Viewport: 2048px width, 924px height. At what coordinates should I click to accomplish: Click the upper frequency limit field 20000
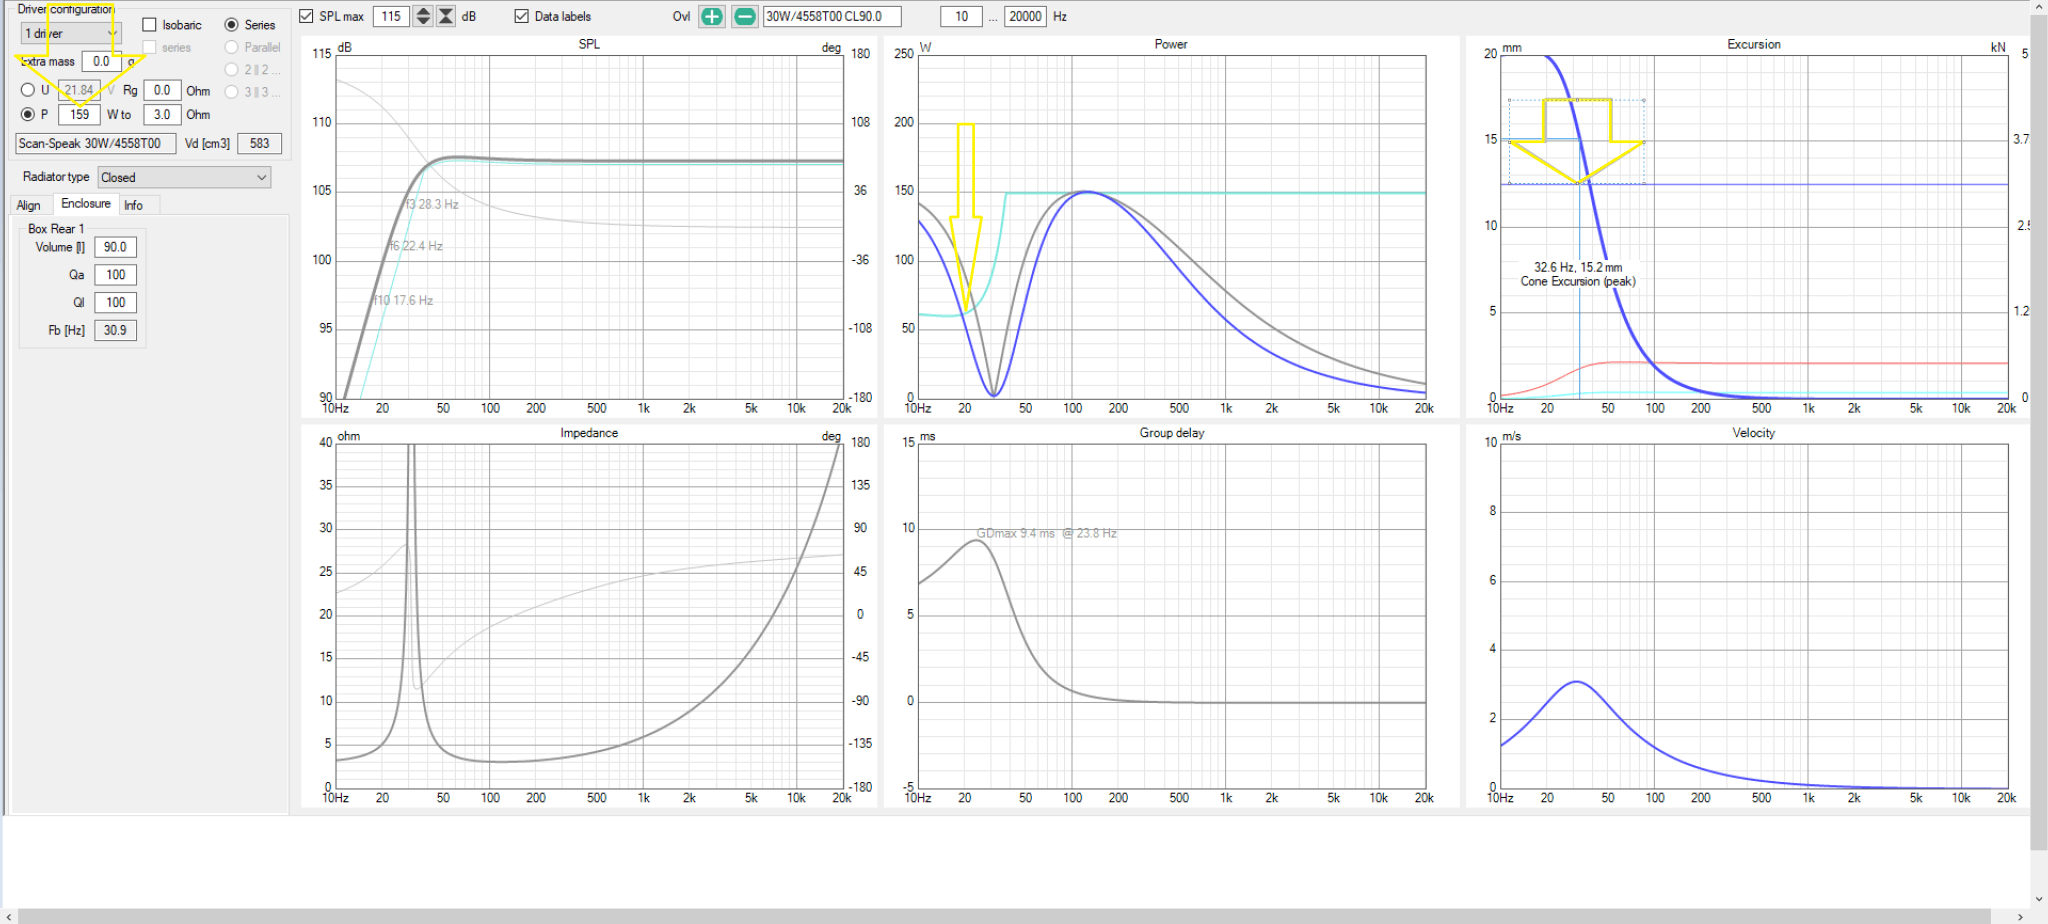(1025, 16)
